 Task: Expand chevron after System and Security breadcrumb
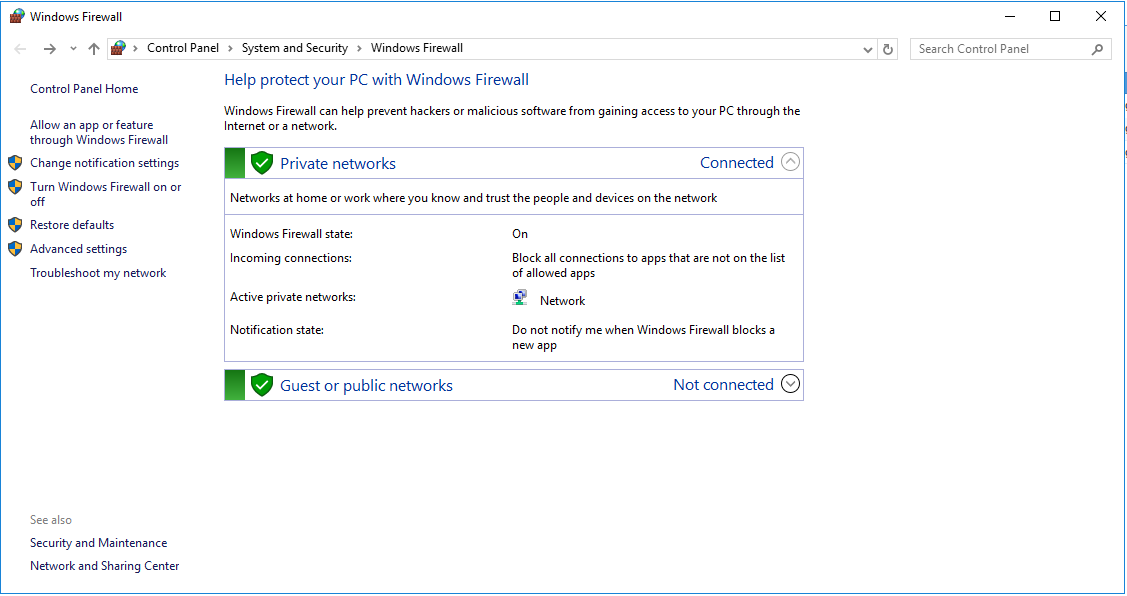[359, 49]
